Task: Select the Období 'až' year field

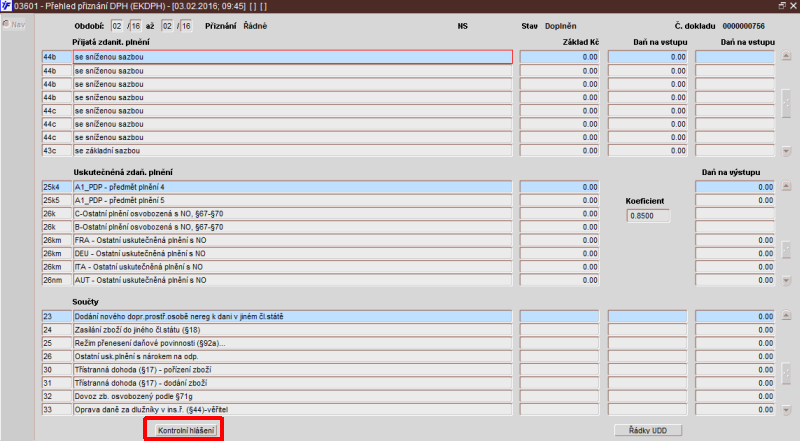Action: [x=186, y=26]
